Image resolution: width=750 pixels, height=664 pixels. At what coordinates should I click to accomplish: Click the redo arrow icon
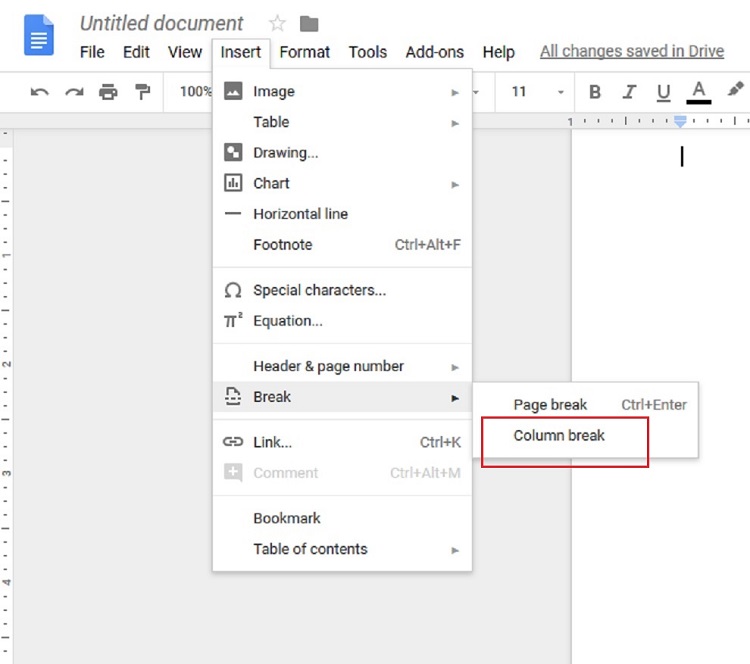(x=73, y=92)
